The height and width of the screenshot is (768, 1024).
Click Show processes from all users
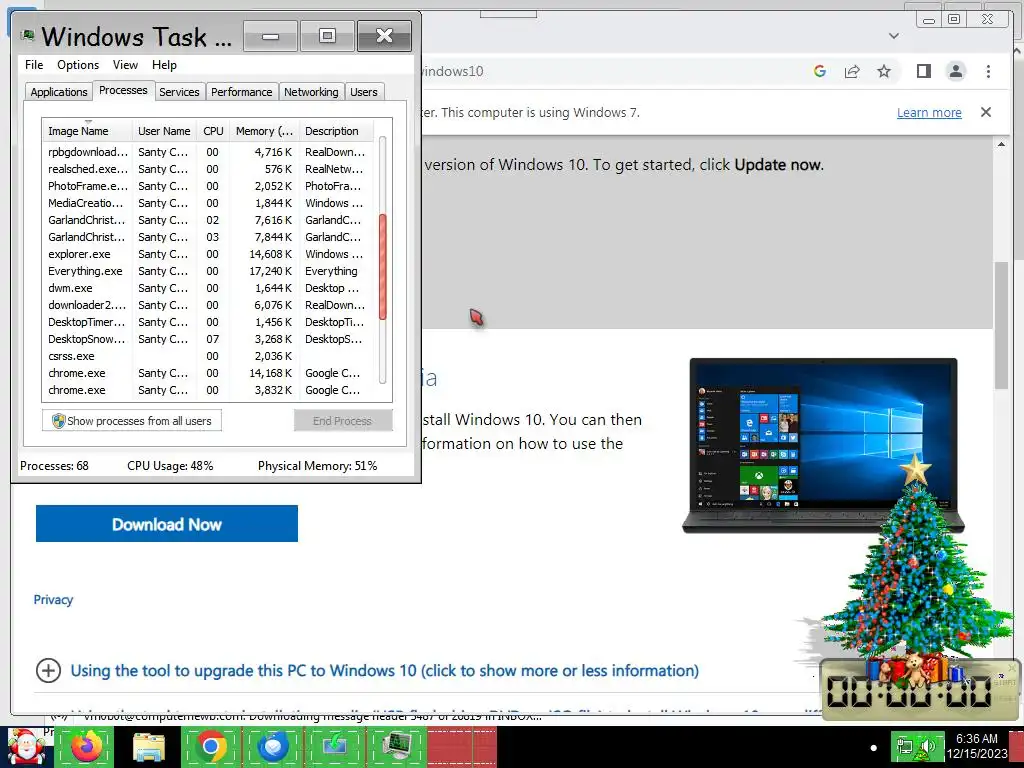click(x=132, y=421)
